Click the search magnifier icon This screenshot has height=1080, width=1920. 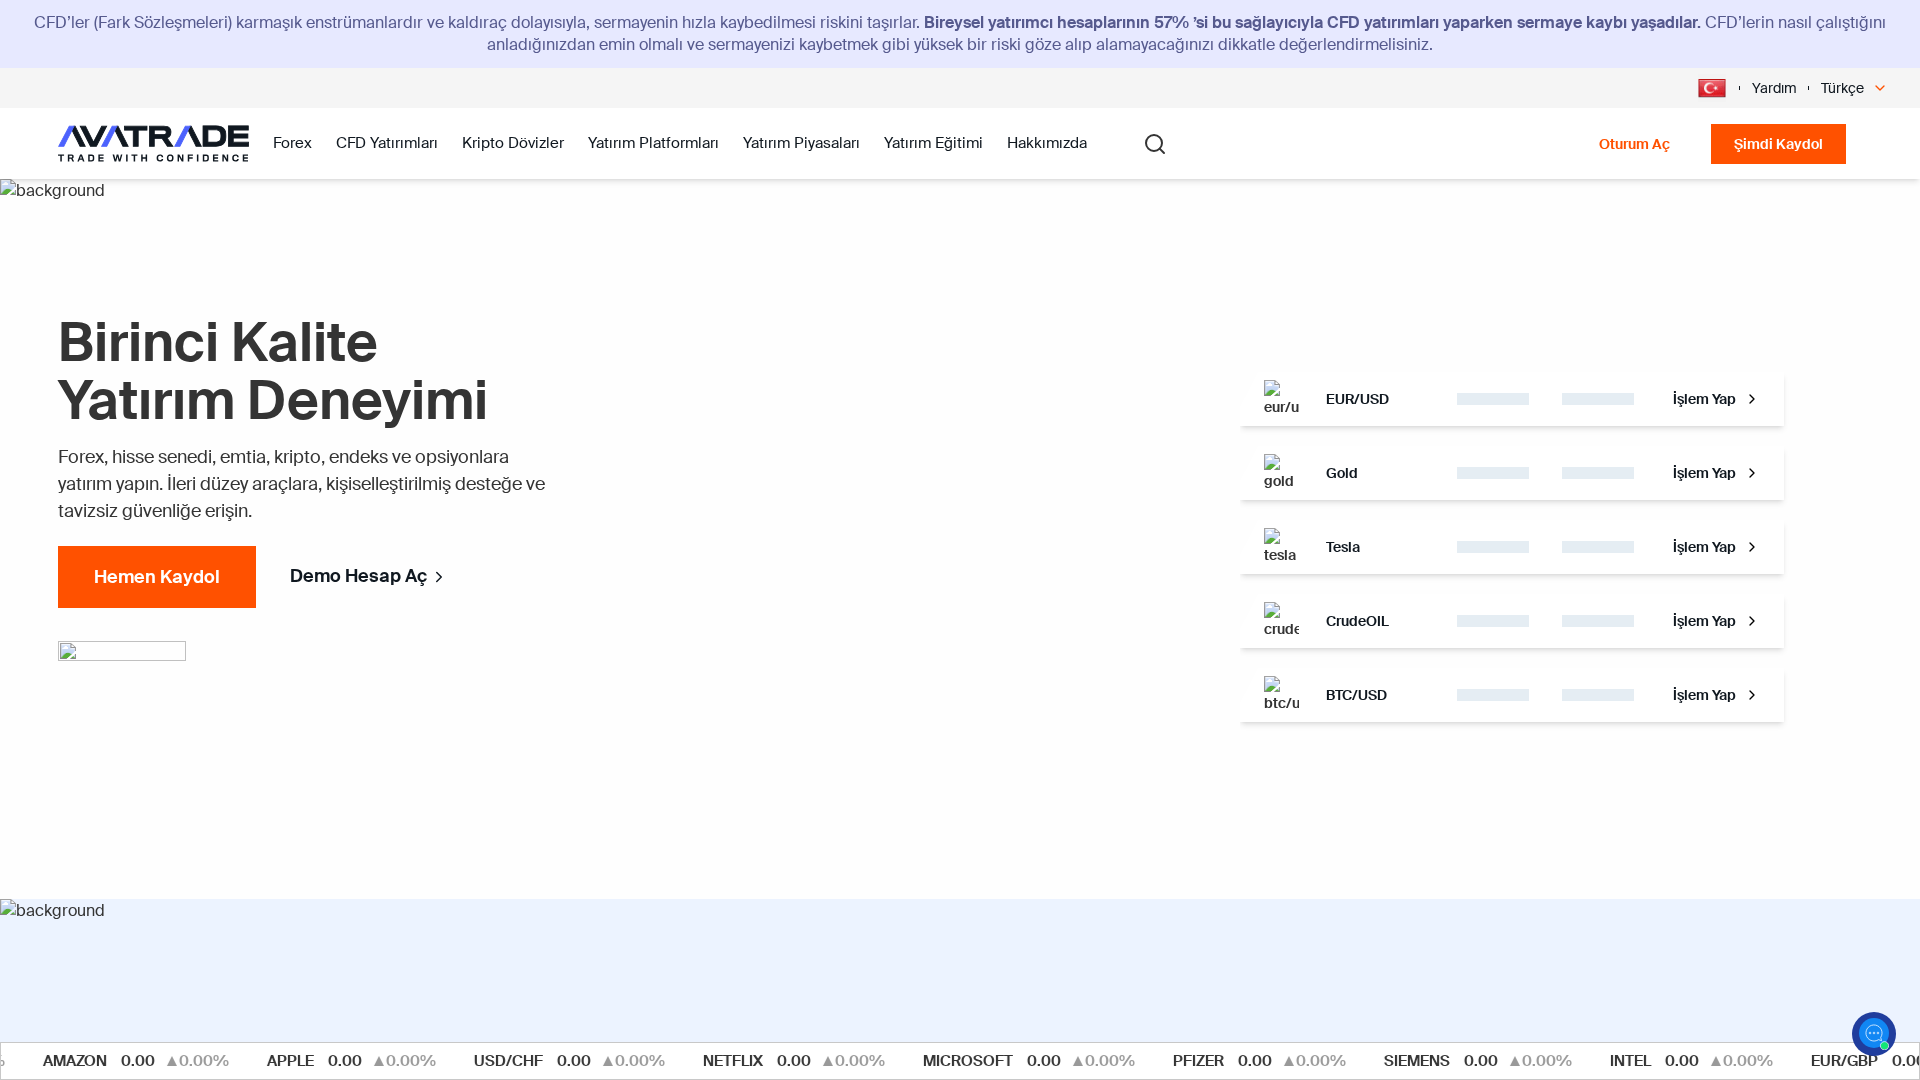tap(1154, 143)
